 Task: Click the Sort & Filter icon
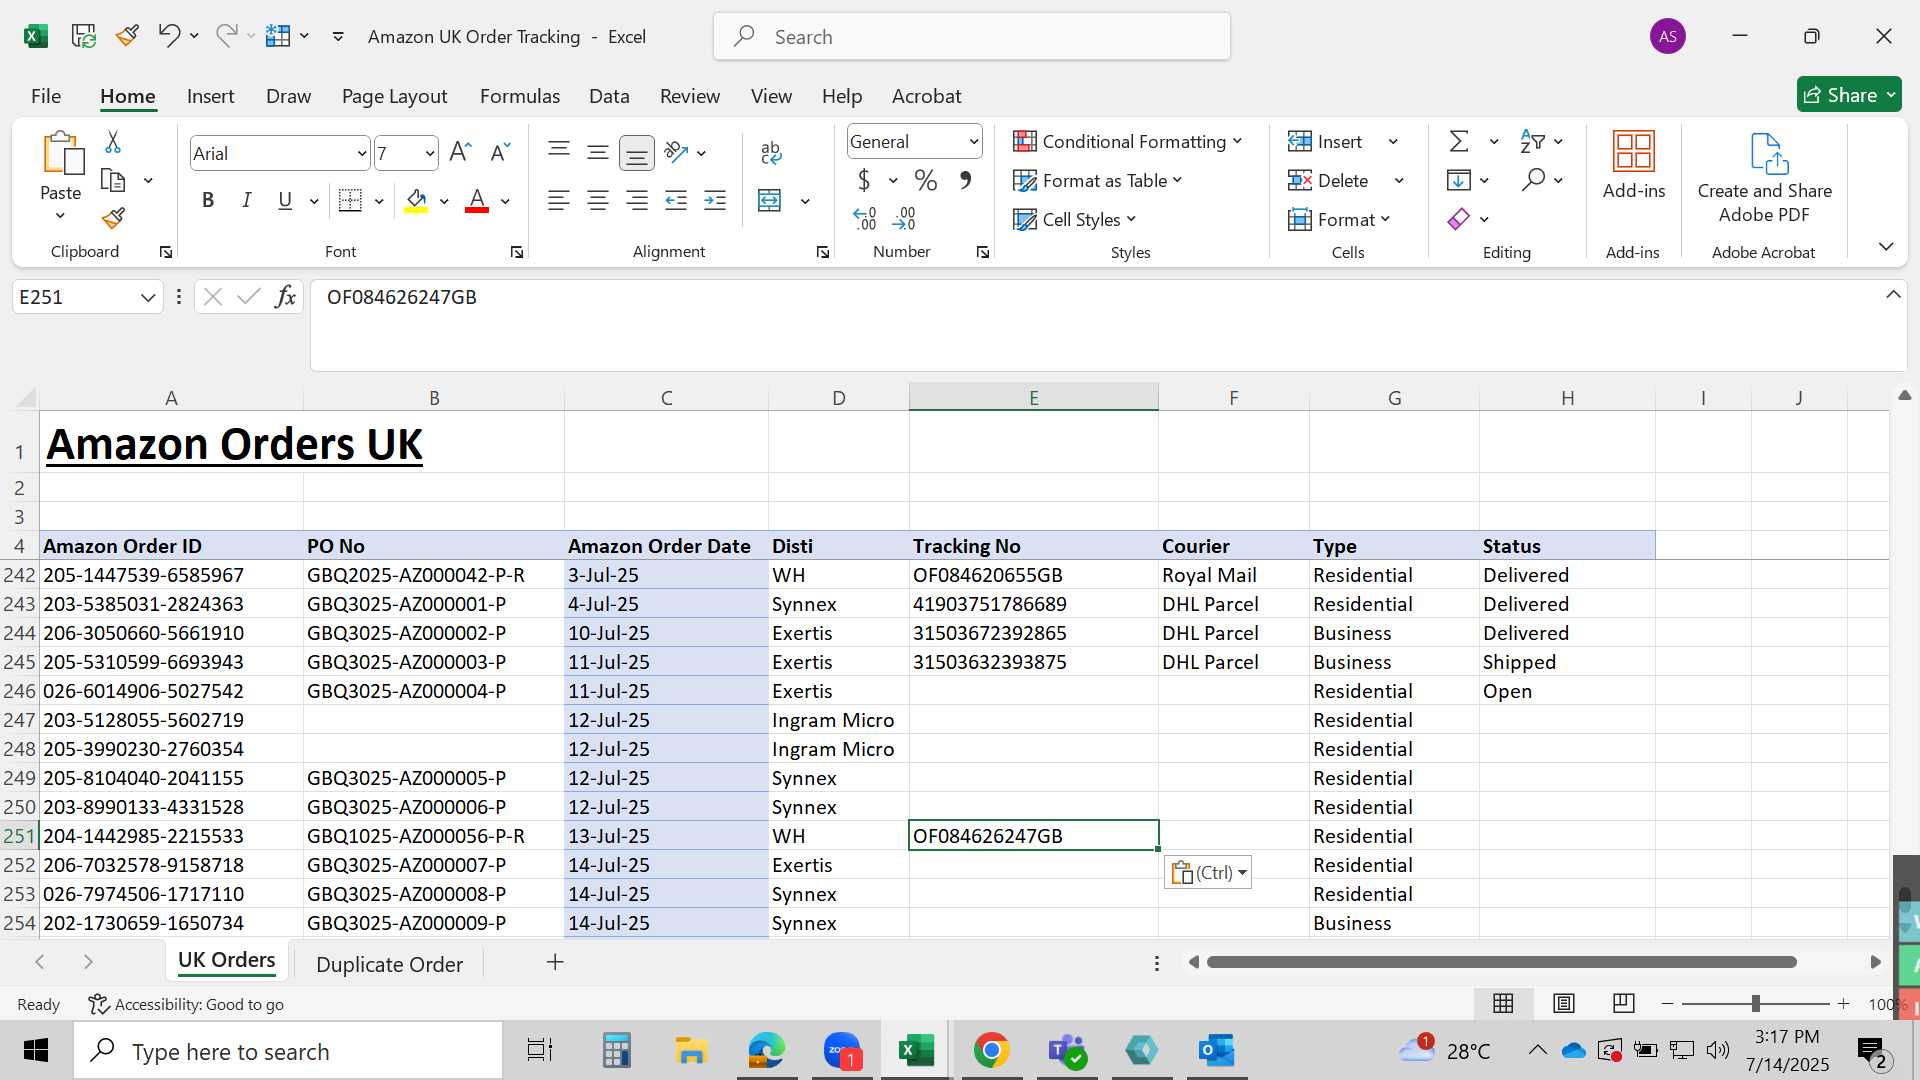pos(1532,141)
